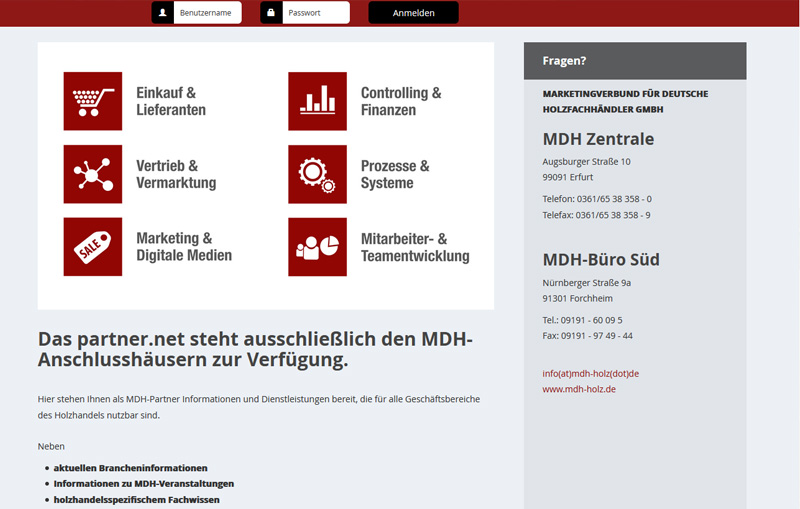Click the 99091 Erfurt line

tap(568, 177)
